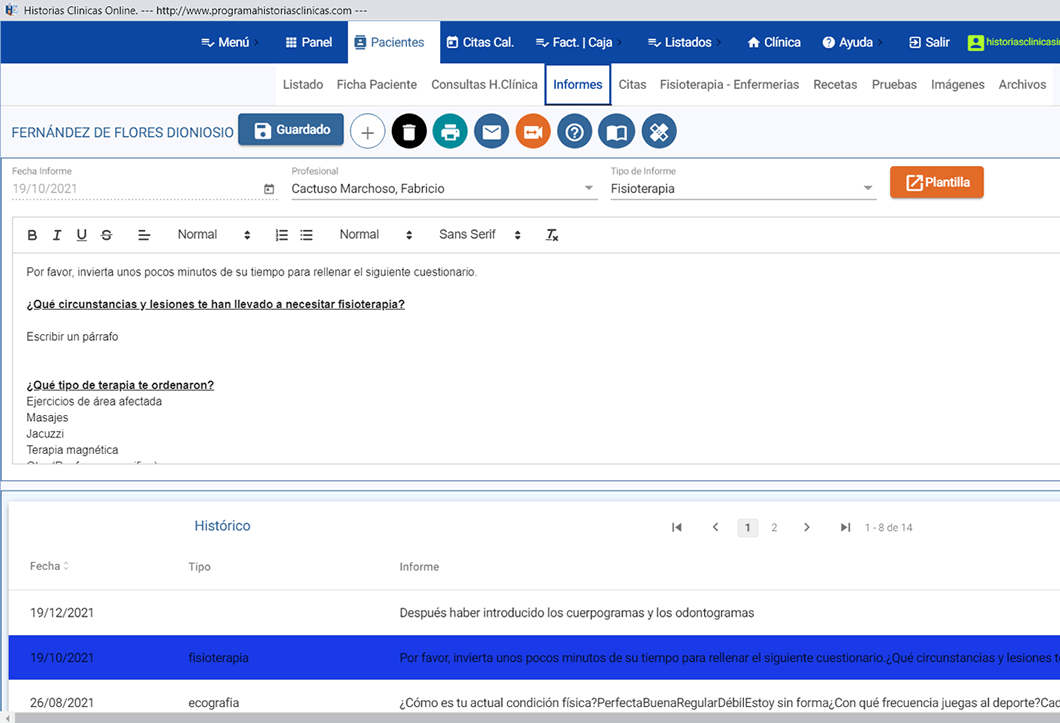
Task: Add new report with plus icon
Action: (368, 132)
